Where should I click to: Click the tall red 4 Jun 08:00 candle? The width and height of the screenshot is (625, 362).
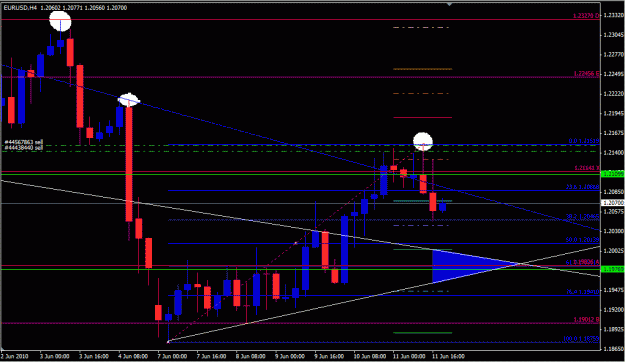129,163
